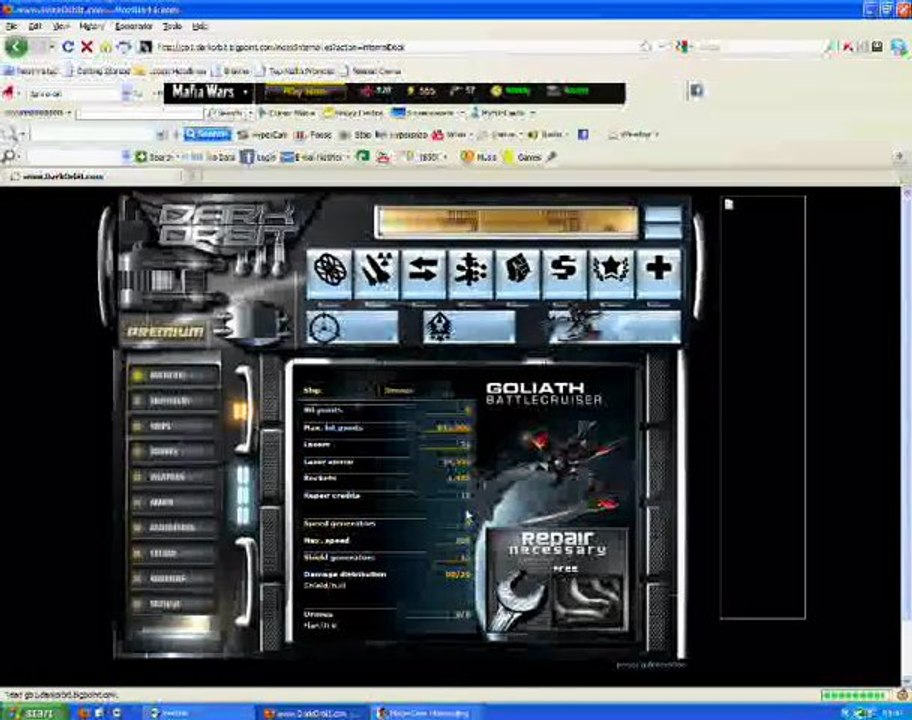Screen dimensions: 912x720
Task: Select the Ships item in left sidebar
Action: point(173,426)
